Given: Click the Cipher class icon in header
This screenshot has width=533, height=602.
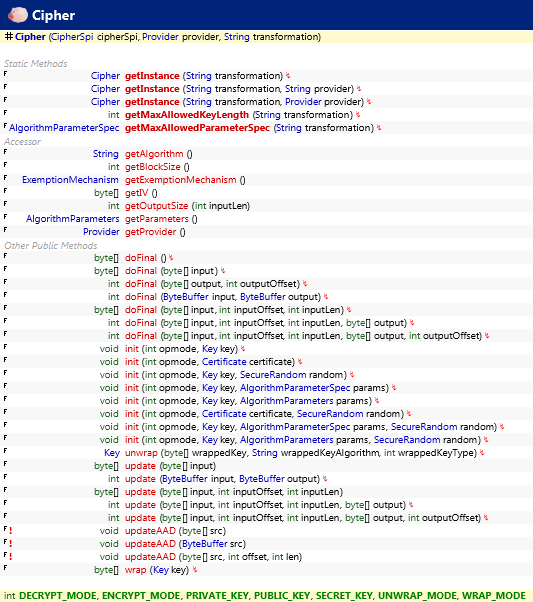Looking at the screenshot, I should 18,15.
